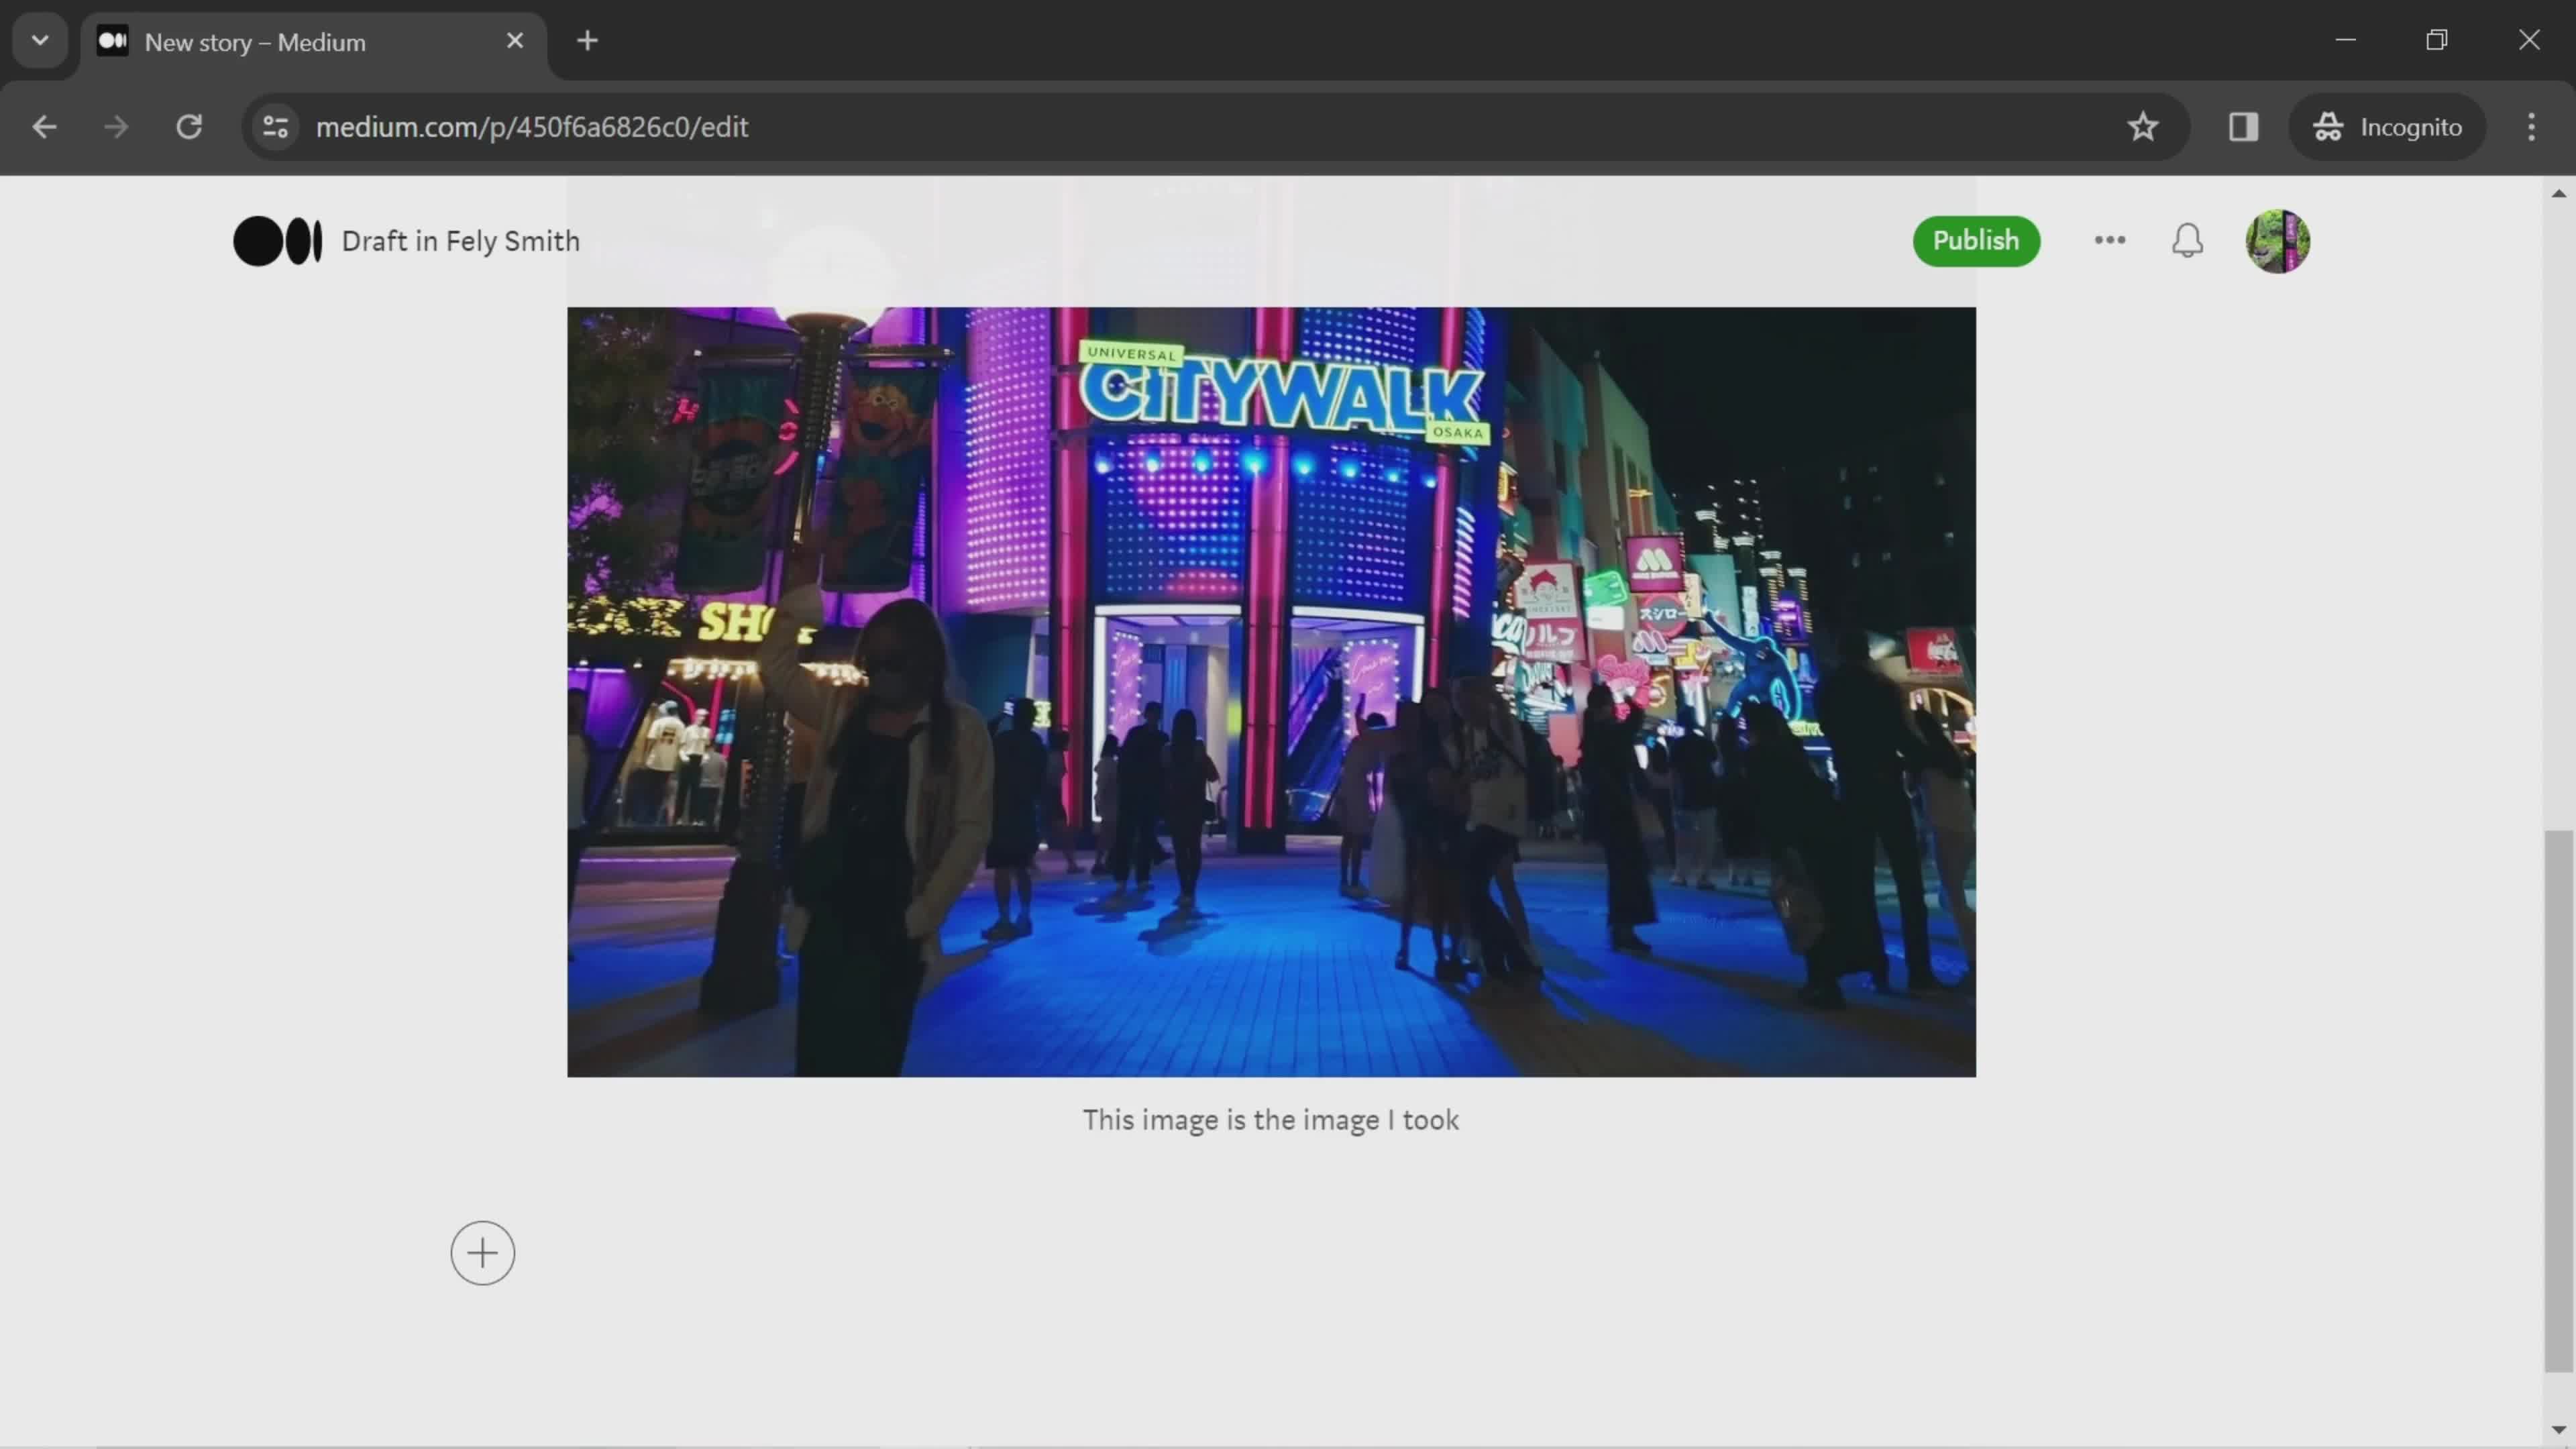The width and height of the screenshot is (2576, 1449).
Task: Open a new browser tab
Action: [587, 41]
